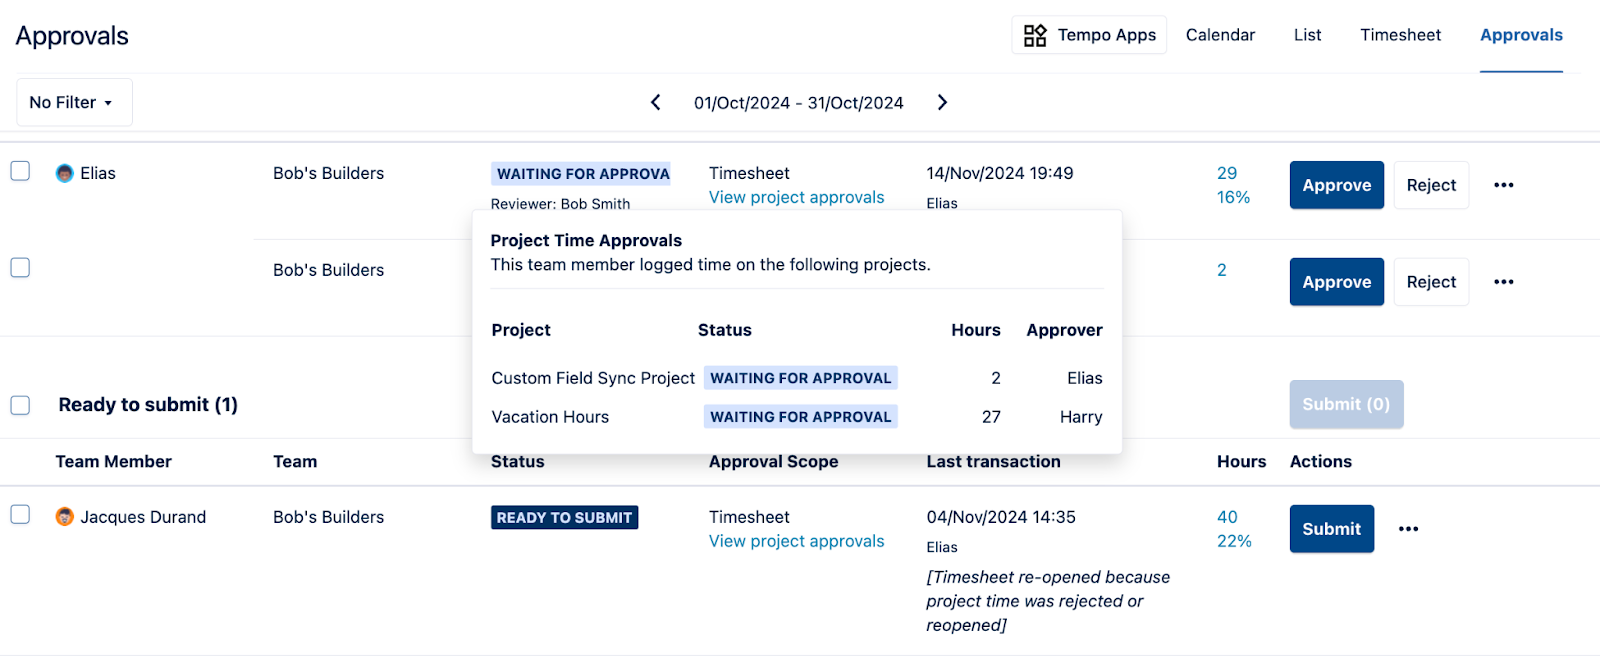Click View project approvals link for Jacques Durand
1600x670 pixels.
click(x=796, y=541)
